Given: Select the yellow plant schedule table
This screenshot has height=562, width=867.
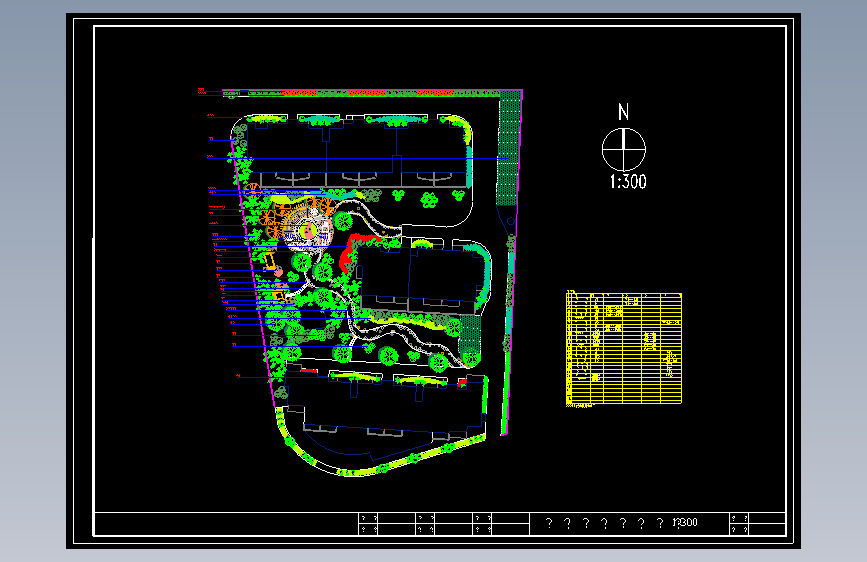Looking at the screenshot, I should point(624,349).
